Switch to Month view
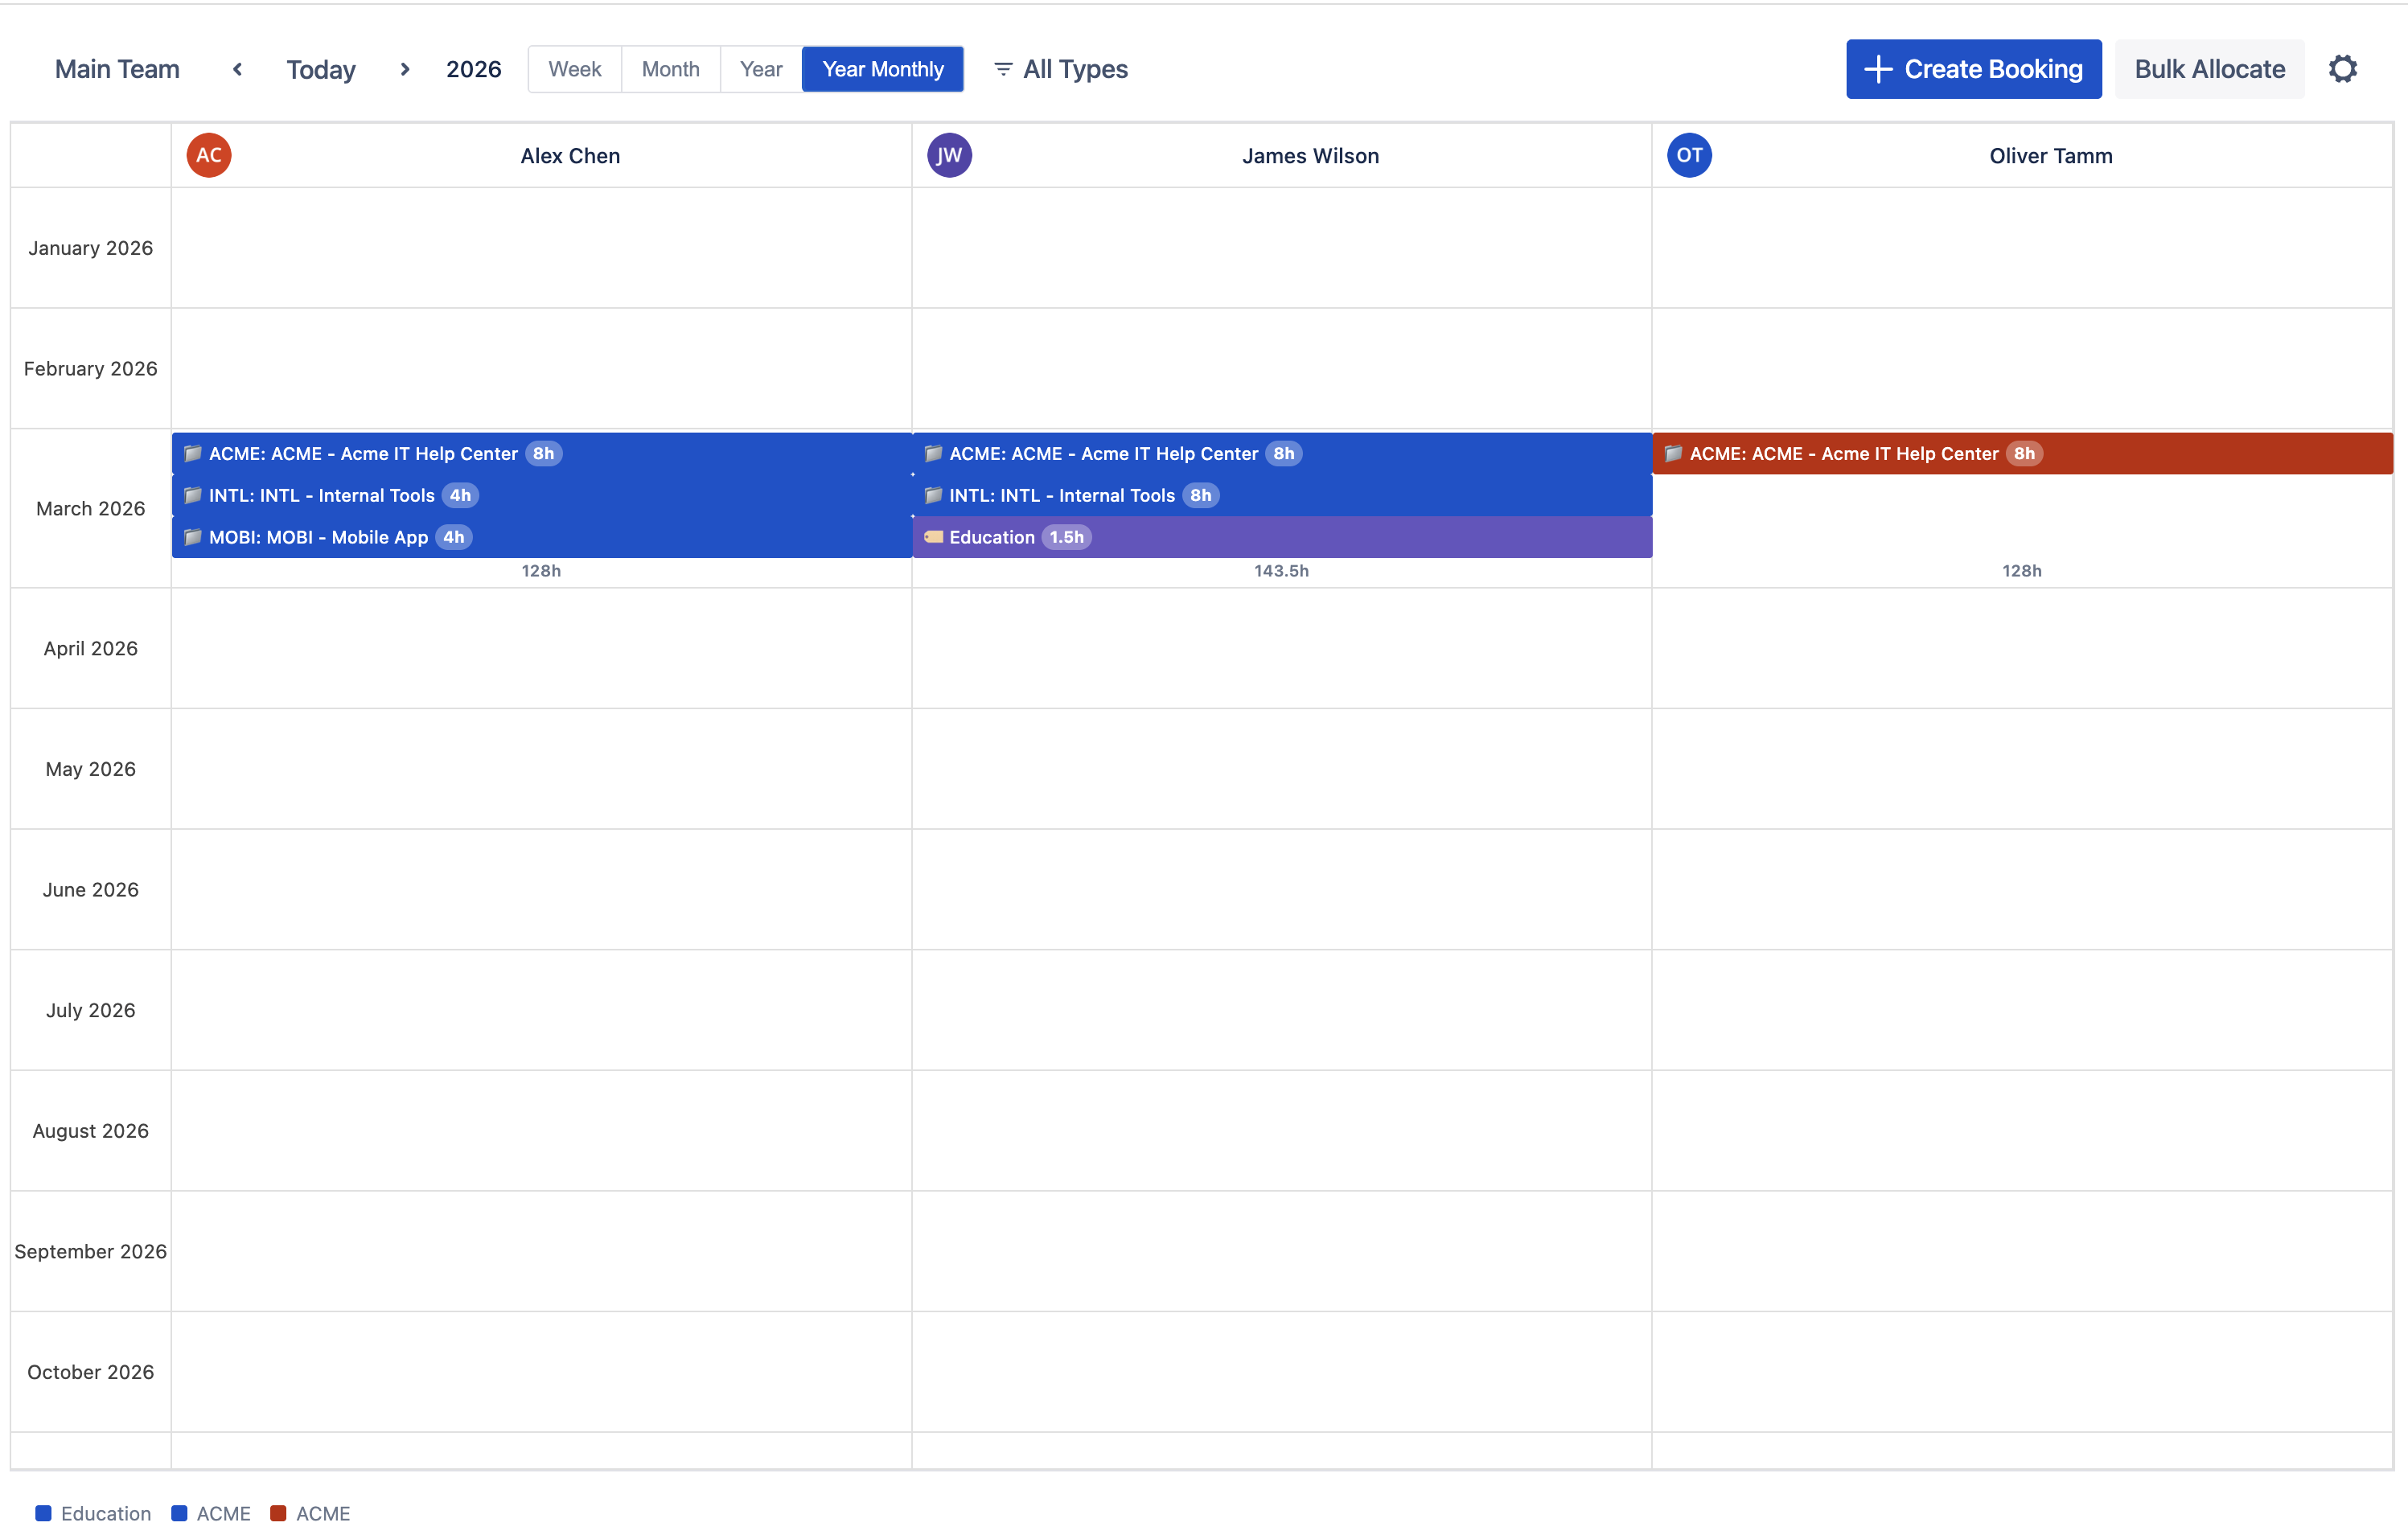 coord(670,69)
